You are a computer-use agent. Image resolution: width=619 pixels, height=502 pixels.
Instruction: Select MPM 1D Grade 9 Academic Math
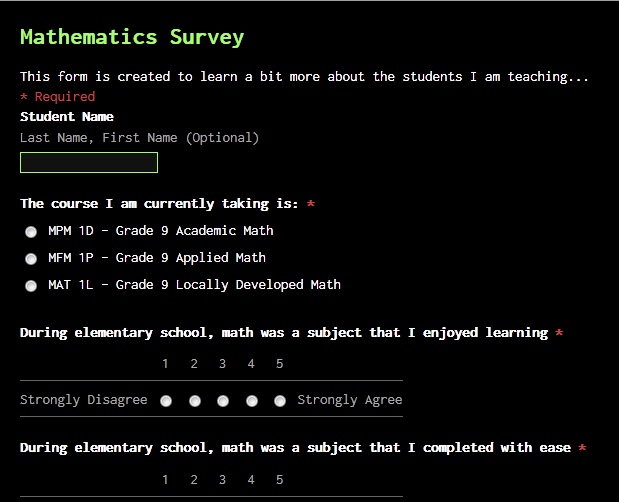31,232
